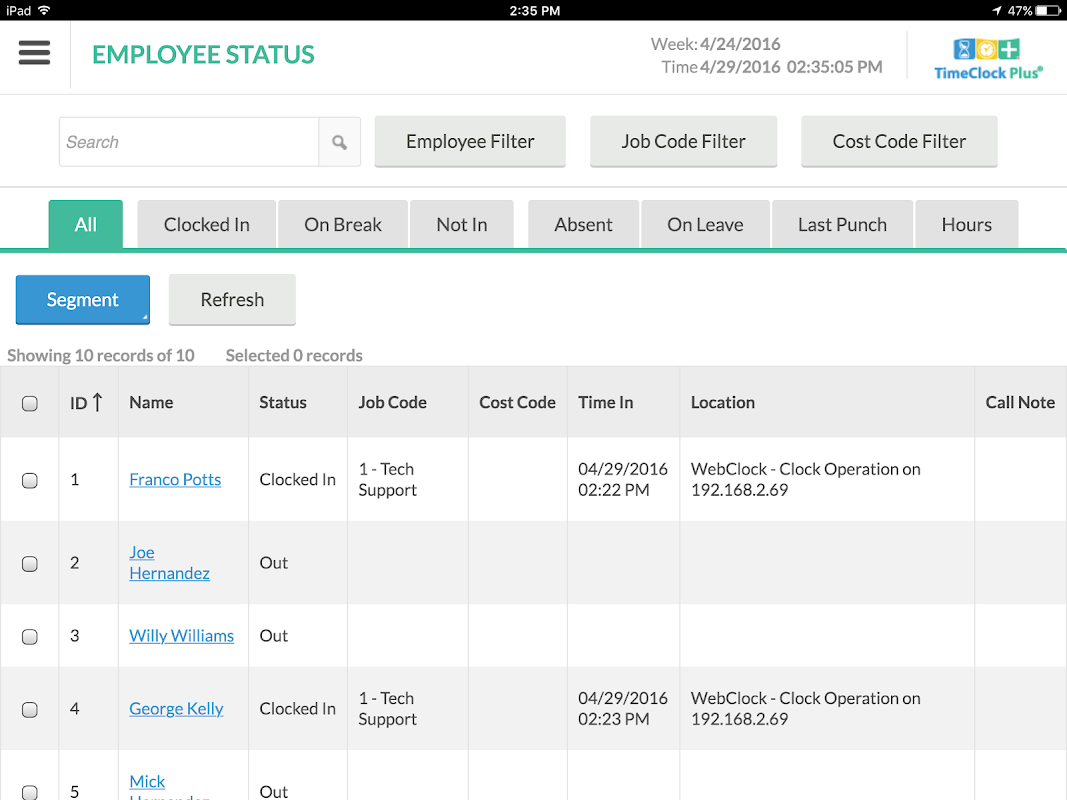
Task: Open the Cost Code Filter
Action: pyautogui.click(x=899, y=141)
